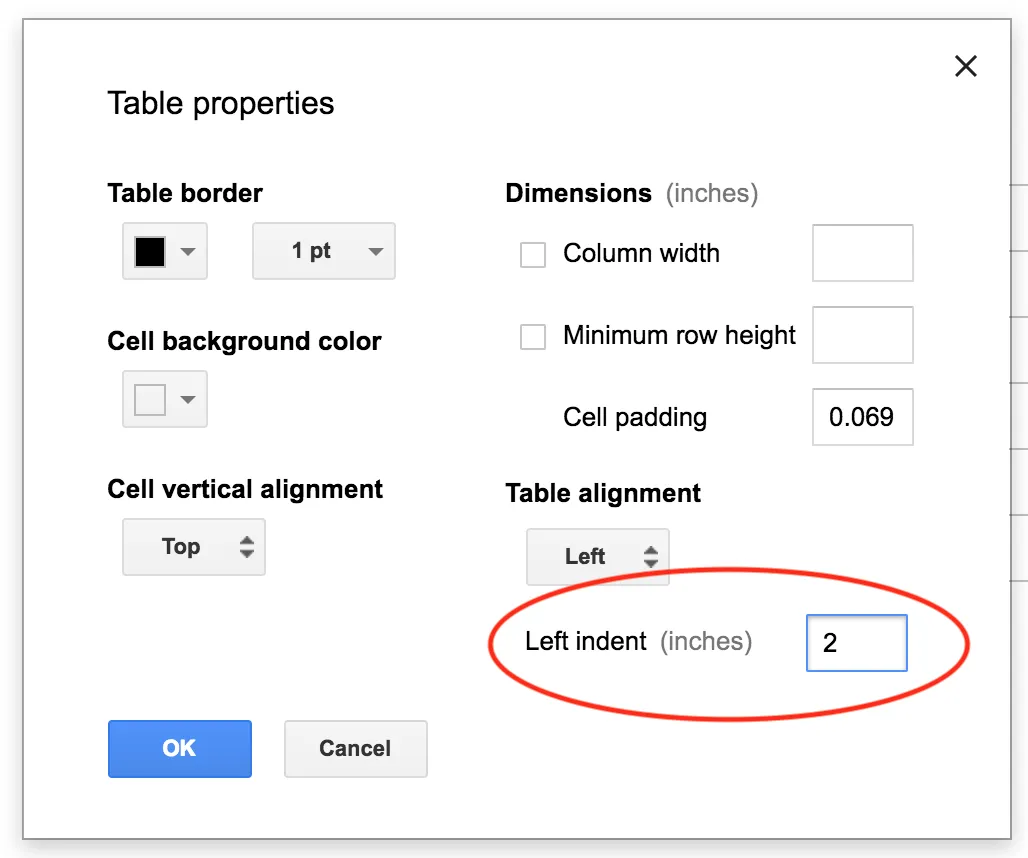Open the table border color dropdown arrow
Screen dimensions: 1028x858
tap(187, 252)
